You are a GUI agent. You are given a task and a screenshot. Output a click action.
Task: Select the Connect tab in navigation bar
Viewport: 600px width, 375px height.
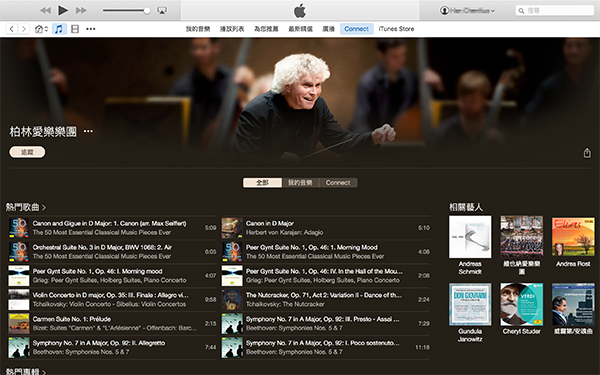pos(356,29)
